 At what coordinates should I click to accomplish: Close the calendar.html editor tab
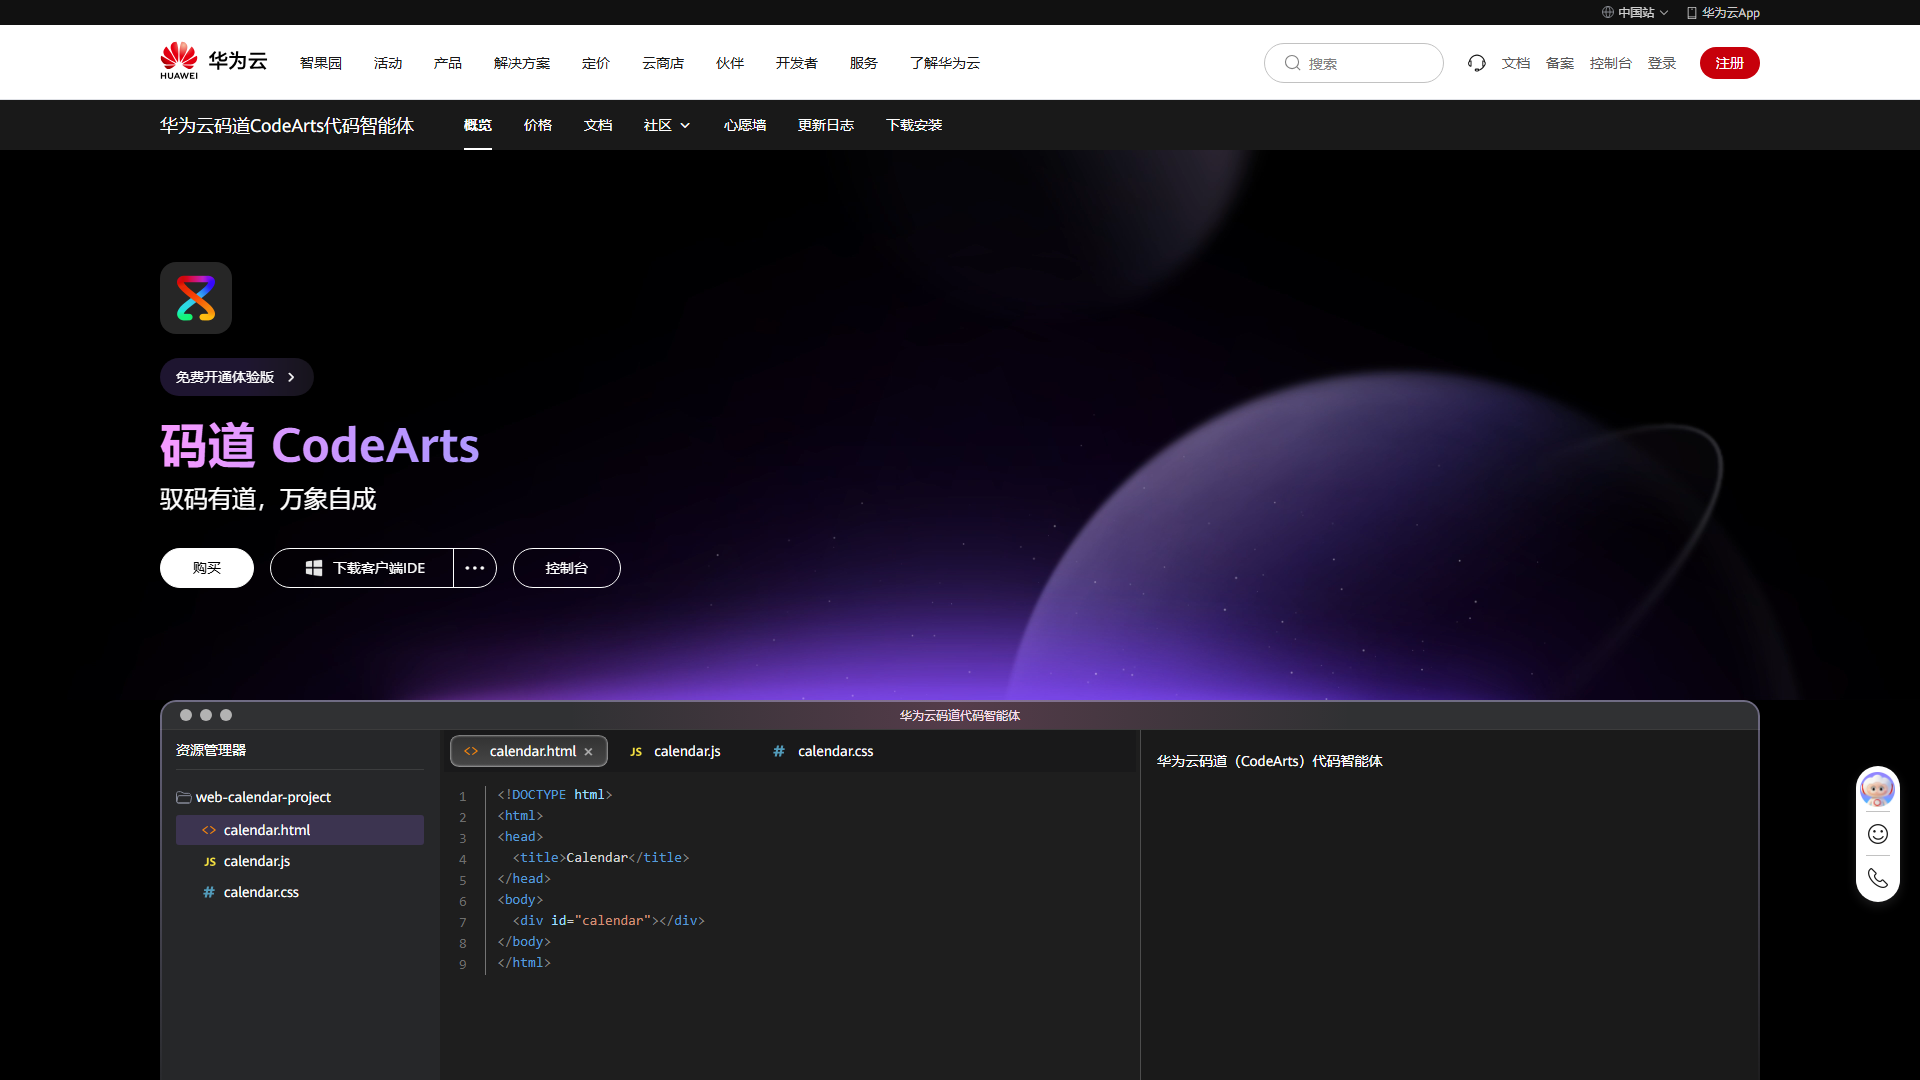click(589, 752)
